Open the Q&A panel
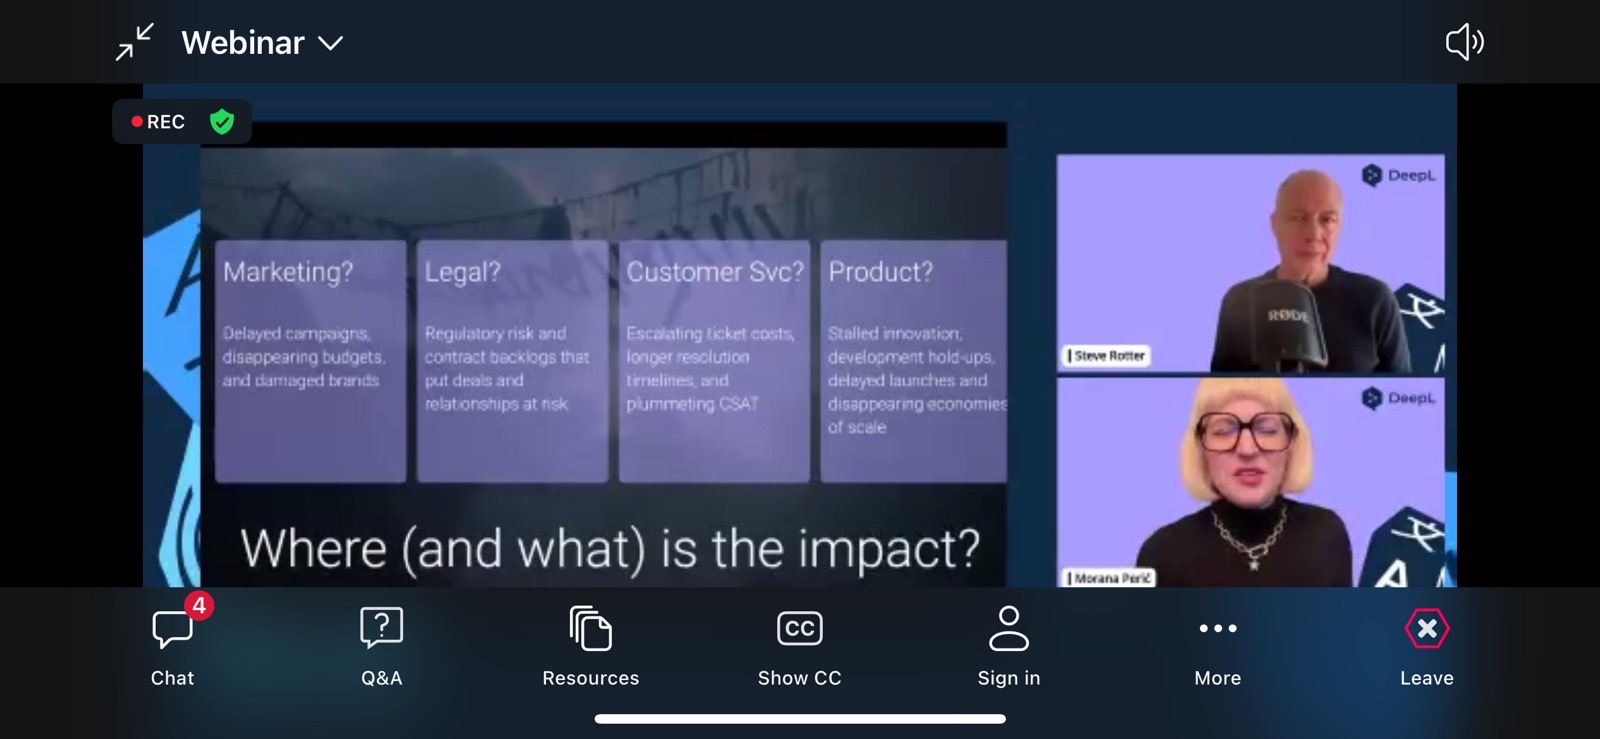 tap(381, 629)
